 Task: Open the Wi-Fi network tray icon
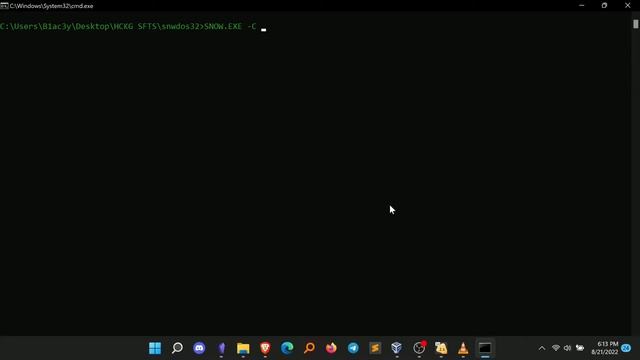pos(556,348)
